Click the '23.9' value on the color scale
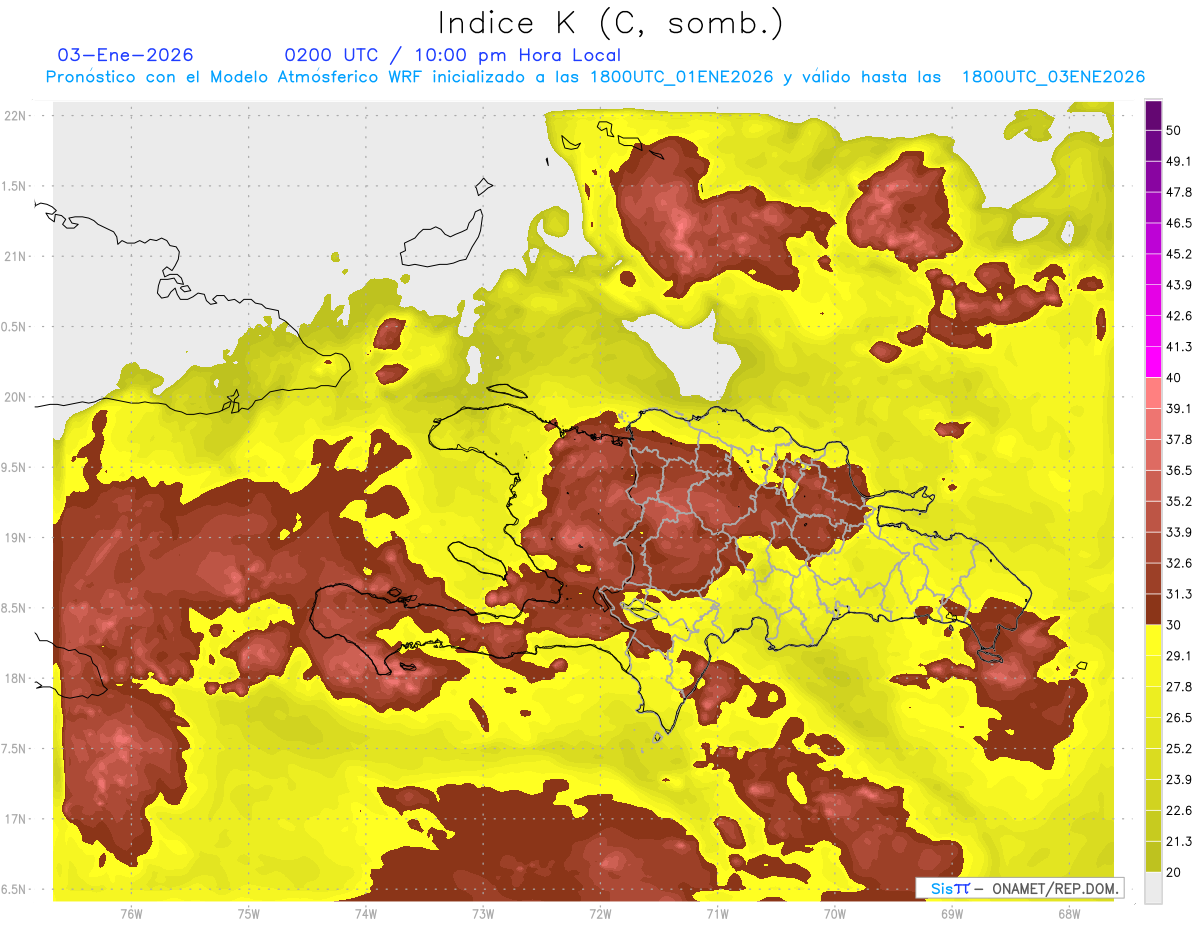This screenshot has height=927, width=1200. click(1179, 780)
